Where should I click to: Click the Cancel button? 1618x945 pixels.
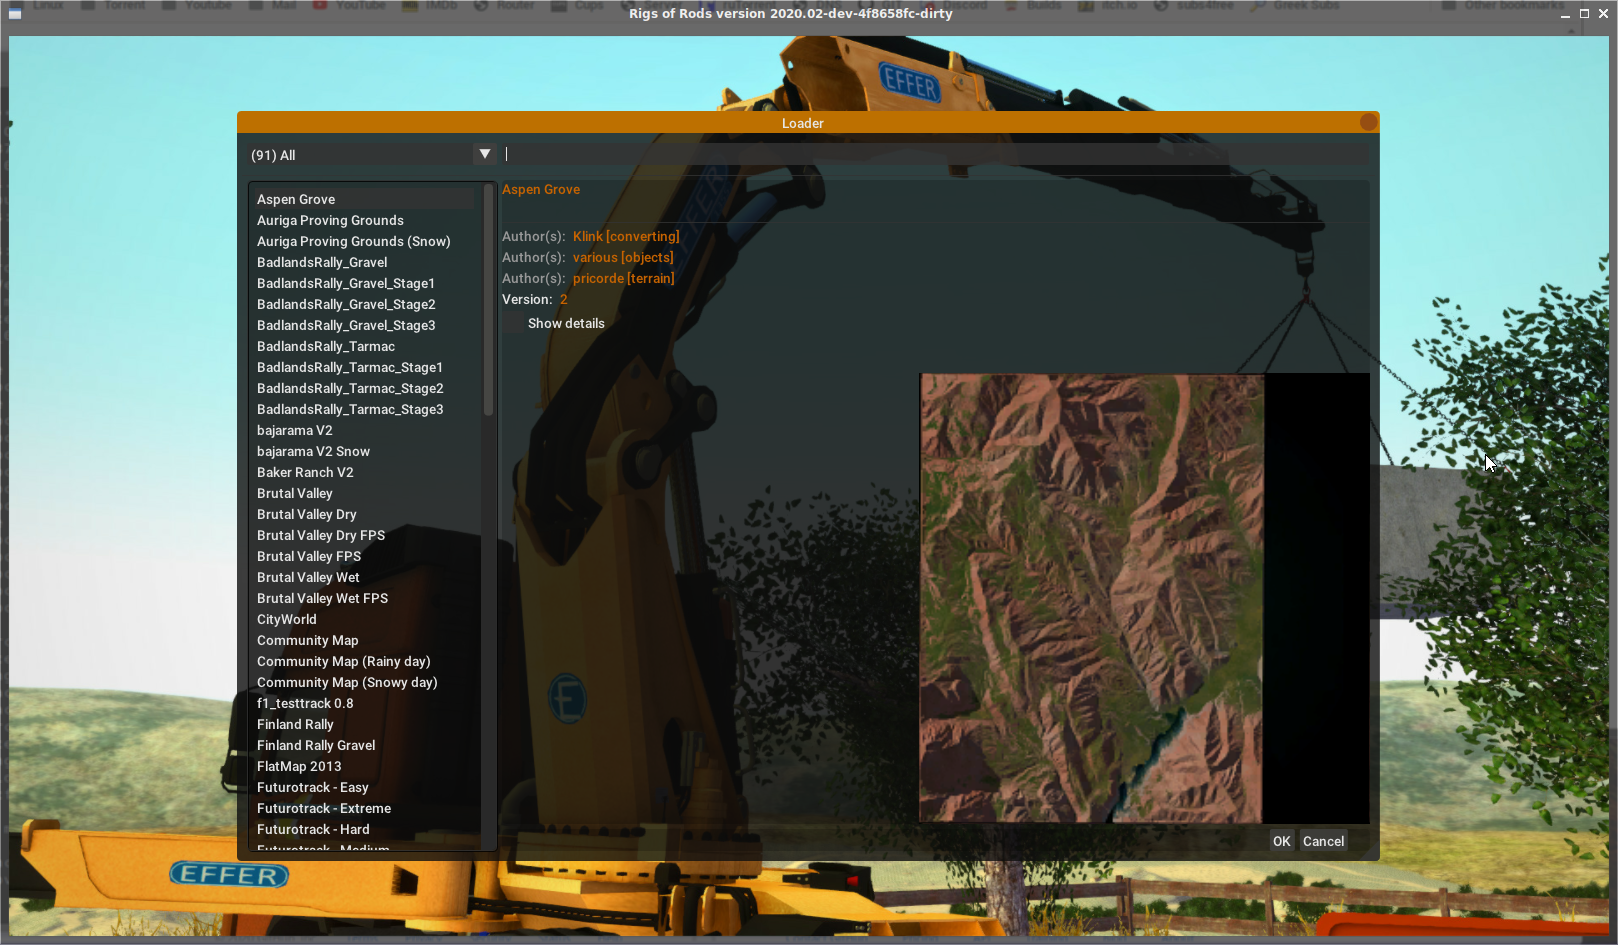(1323, 841)
